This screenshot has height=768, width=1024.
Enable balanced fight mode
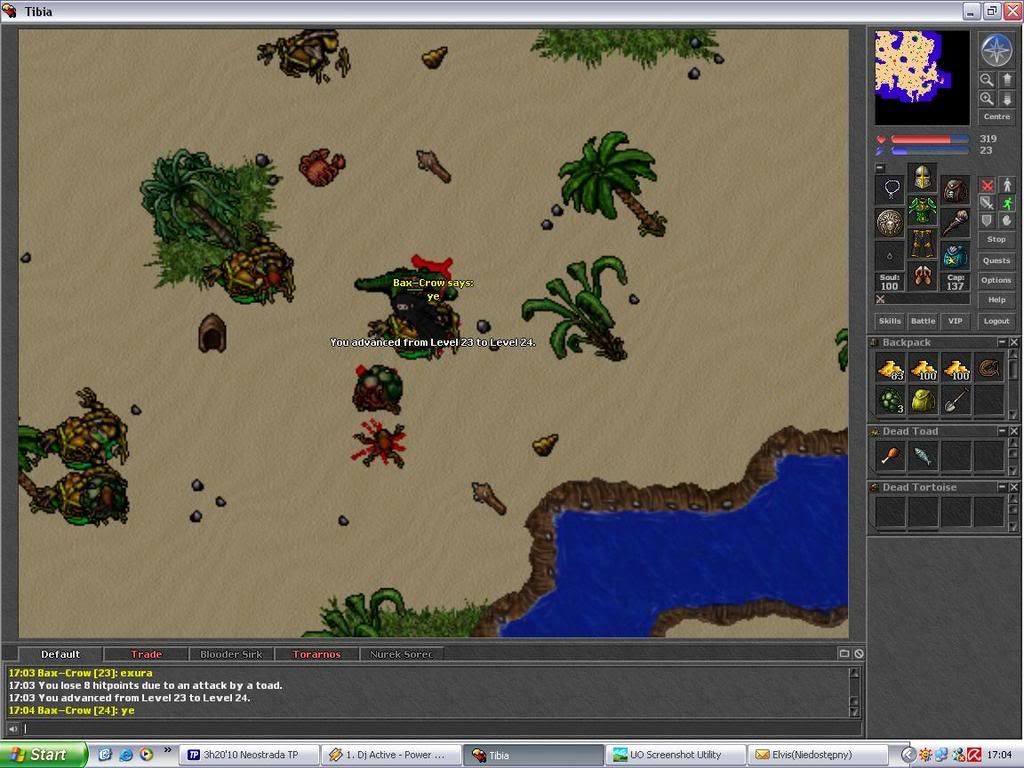pos(987,203)
